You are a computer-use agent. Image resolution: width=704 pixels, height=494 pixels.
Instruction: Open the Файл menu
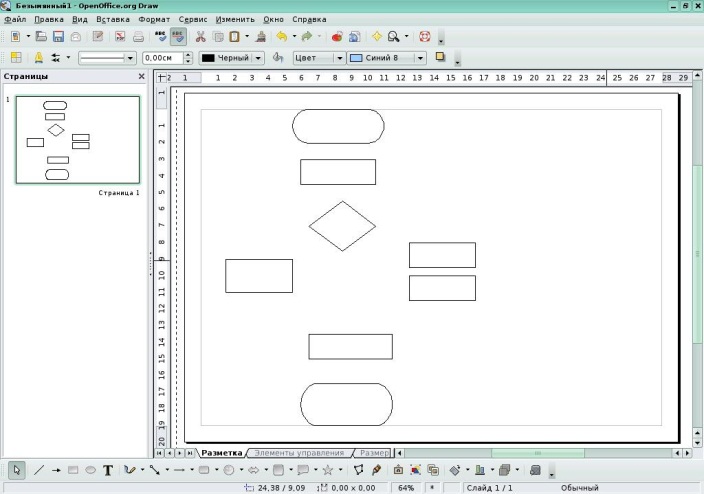click(15, 19)
